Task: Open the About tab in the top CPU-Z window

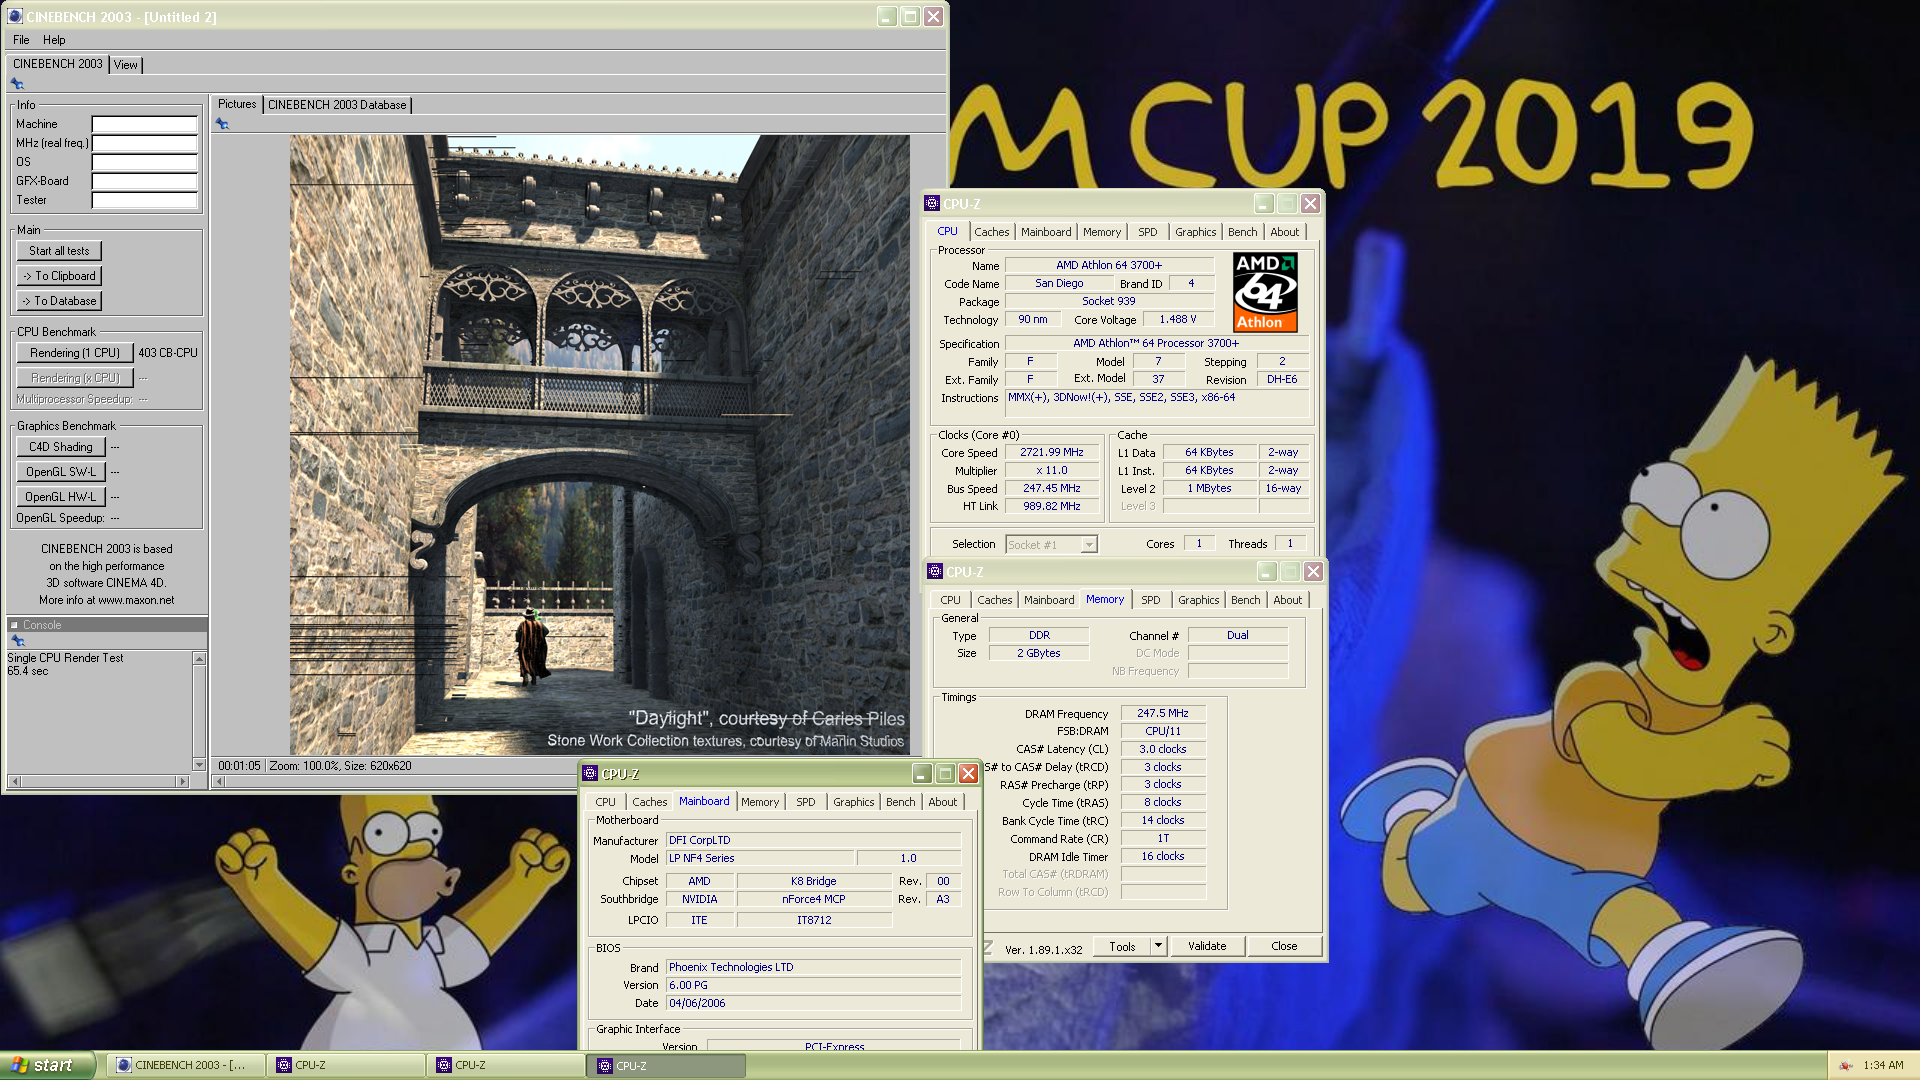Action: 1284,232
